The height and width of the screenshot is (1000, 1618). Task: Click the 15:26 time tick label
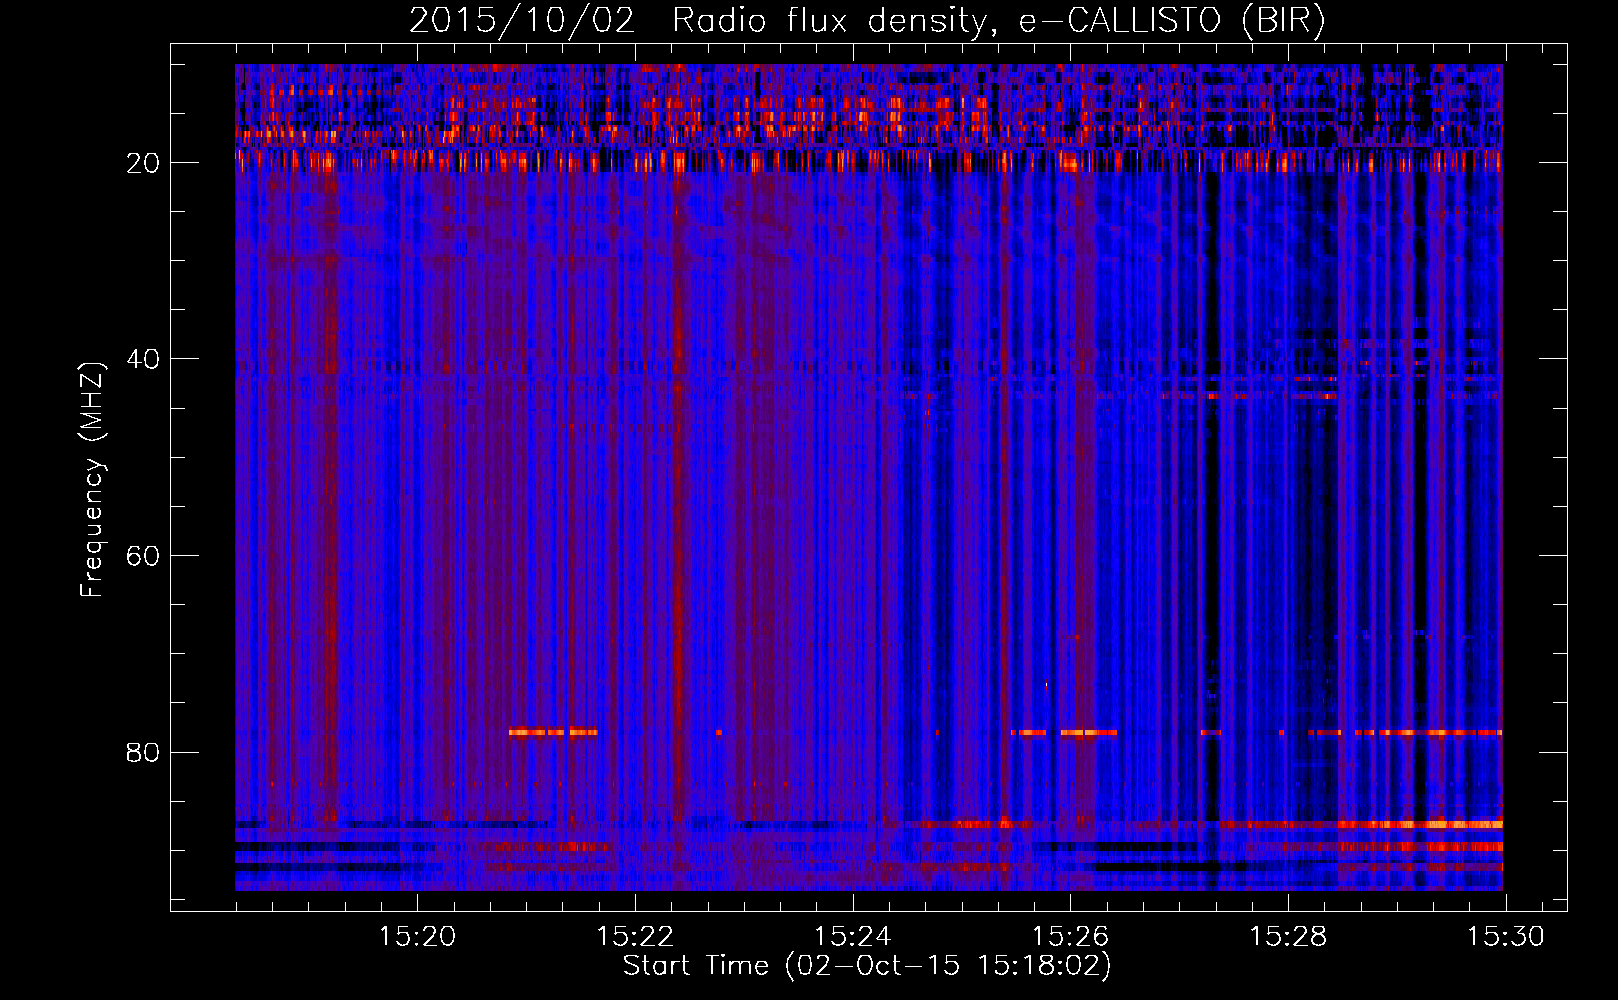point(1070,936)
